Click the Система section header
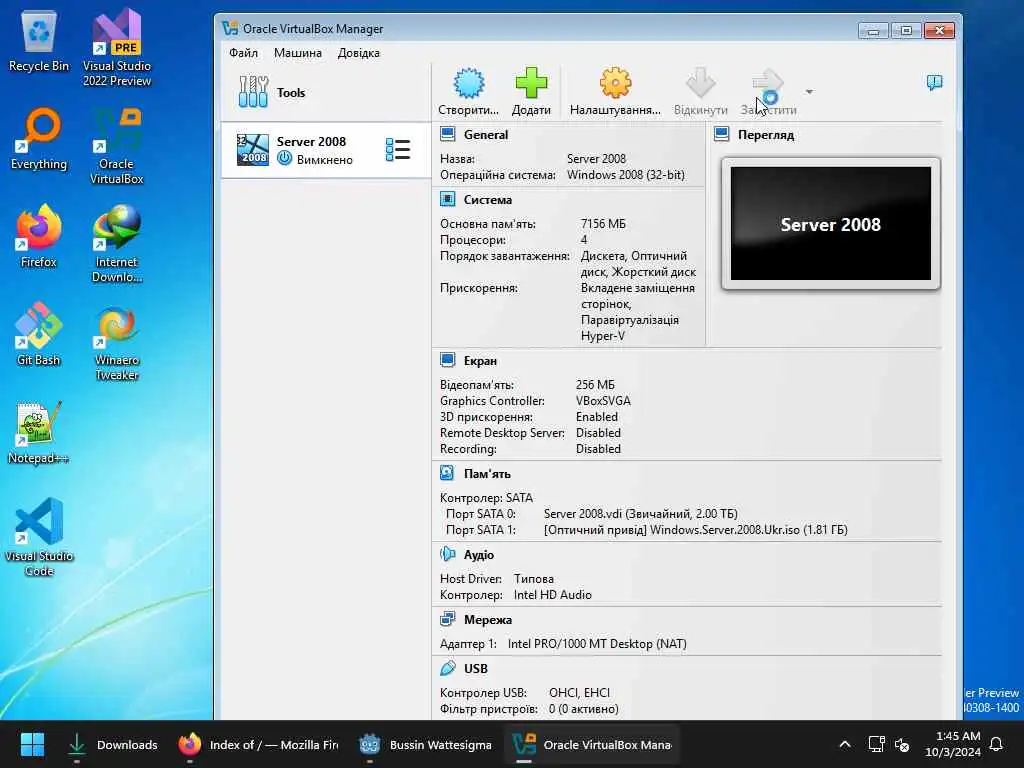Viewport: 1024px width, 768px height. coord(487,200)
